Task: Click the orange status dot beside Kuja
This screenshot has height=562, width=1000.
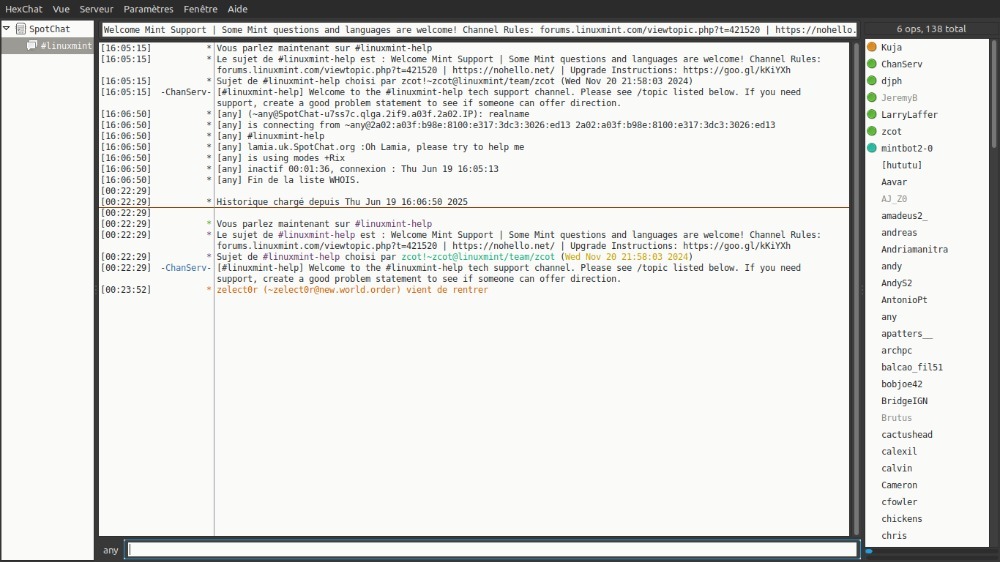Action: pyautogui.click(x=872, y=47)
